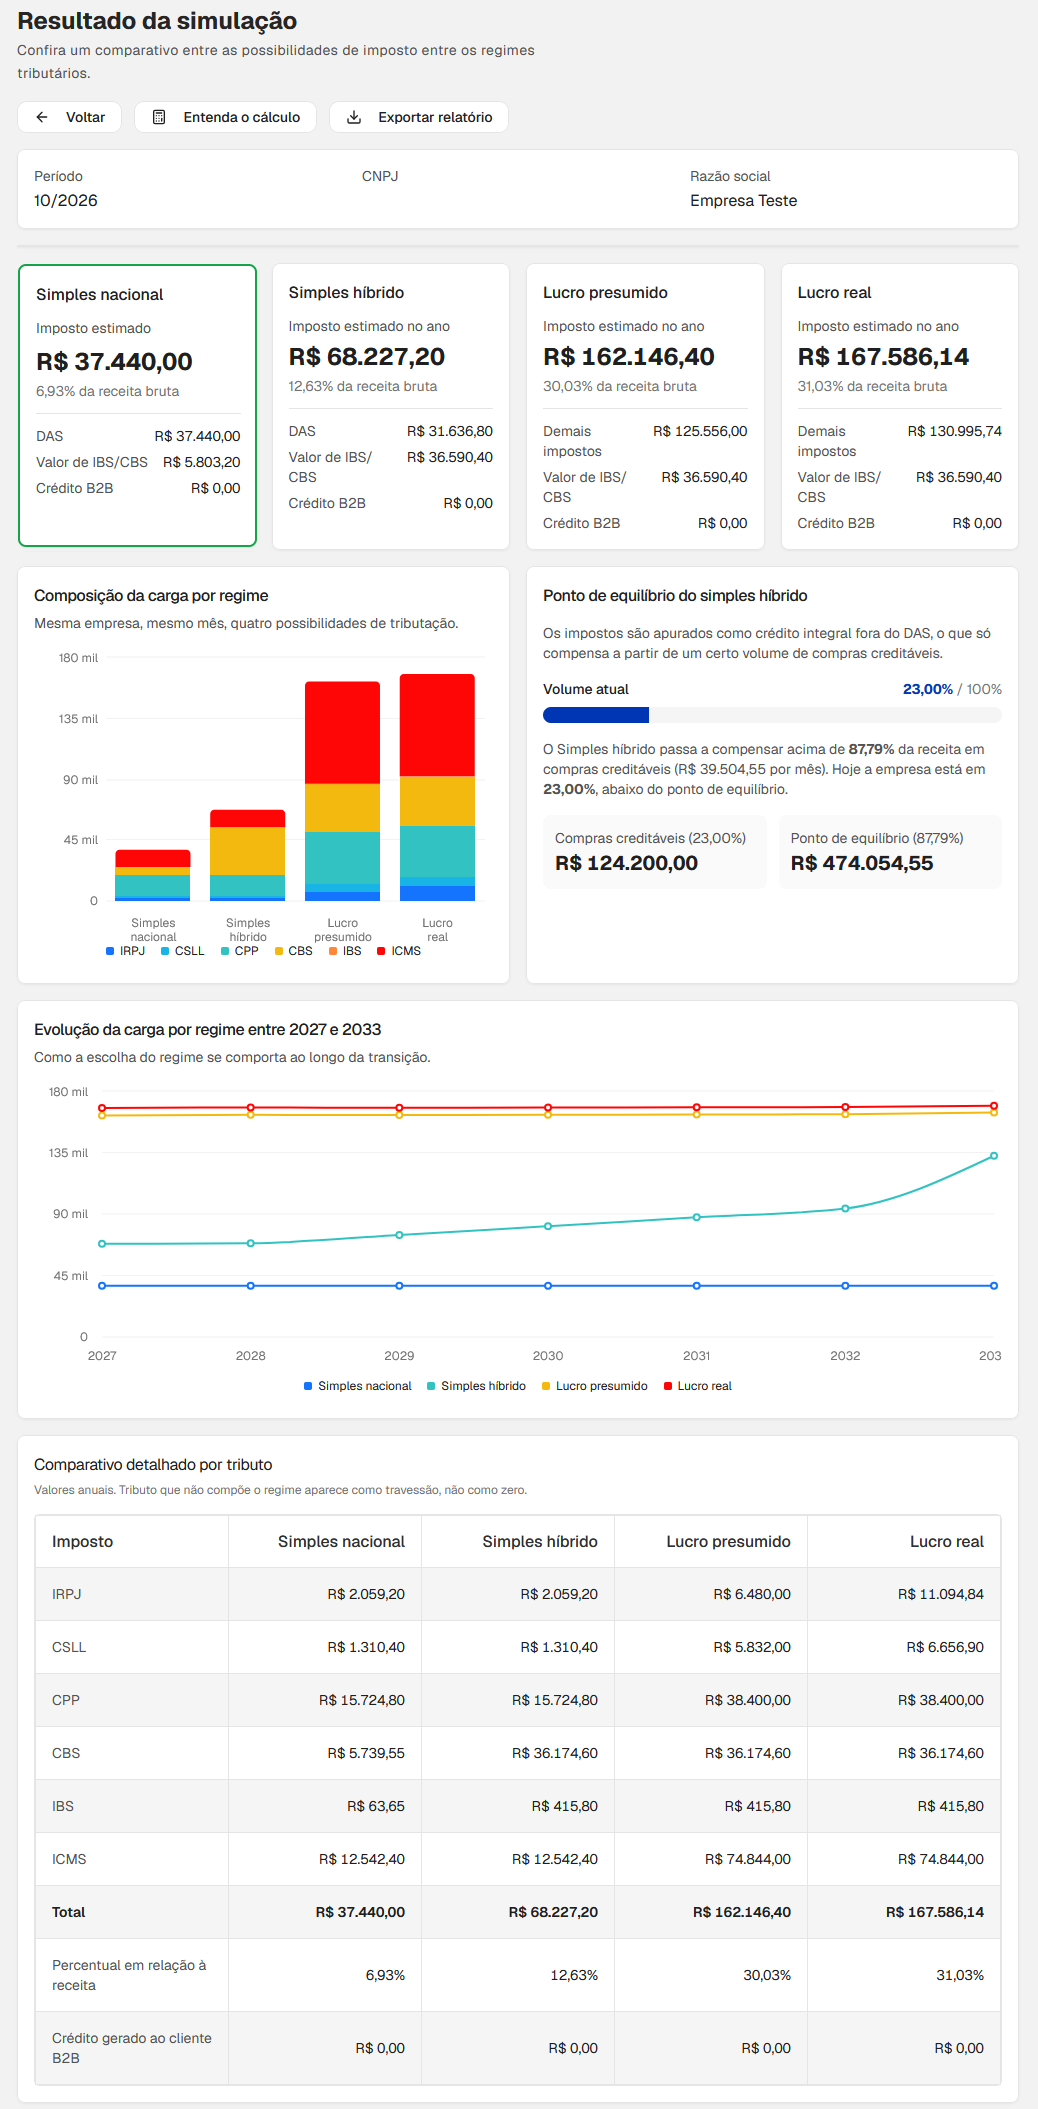Click the R$ 125.556,00 Demais impostos value
This screenshot has height=2109, width=1038.
pos(700,431)
